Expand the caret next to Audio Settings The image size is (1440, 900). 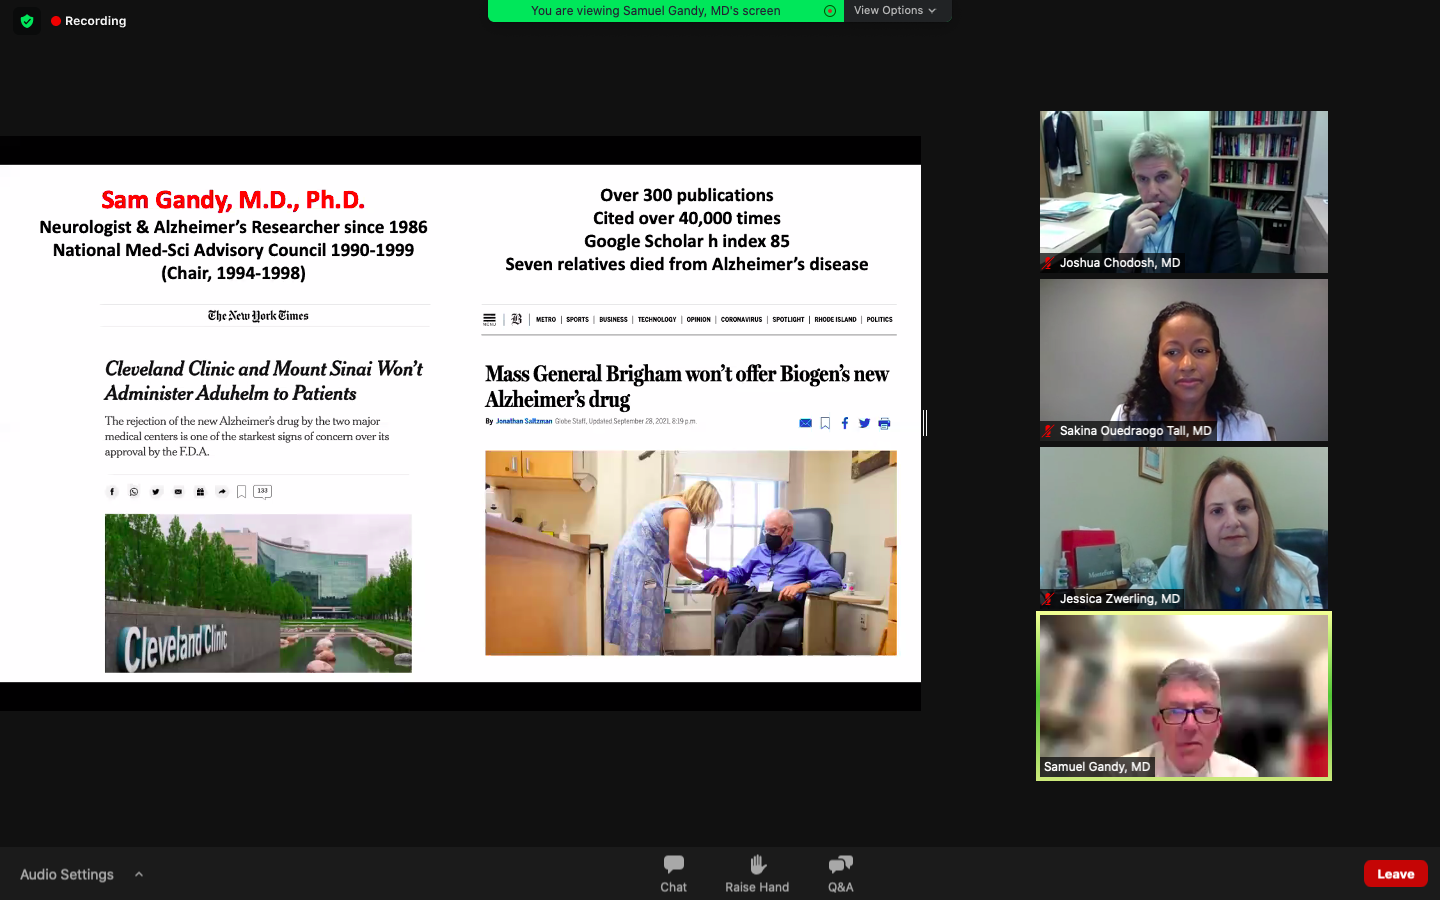coord(139,874)
